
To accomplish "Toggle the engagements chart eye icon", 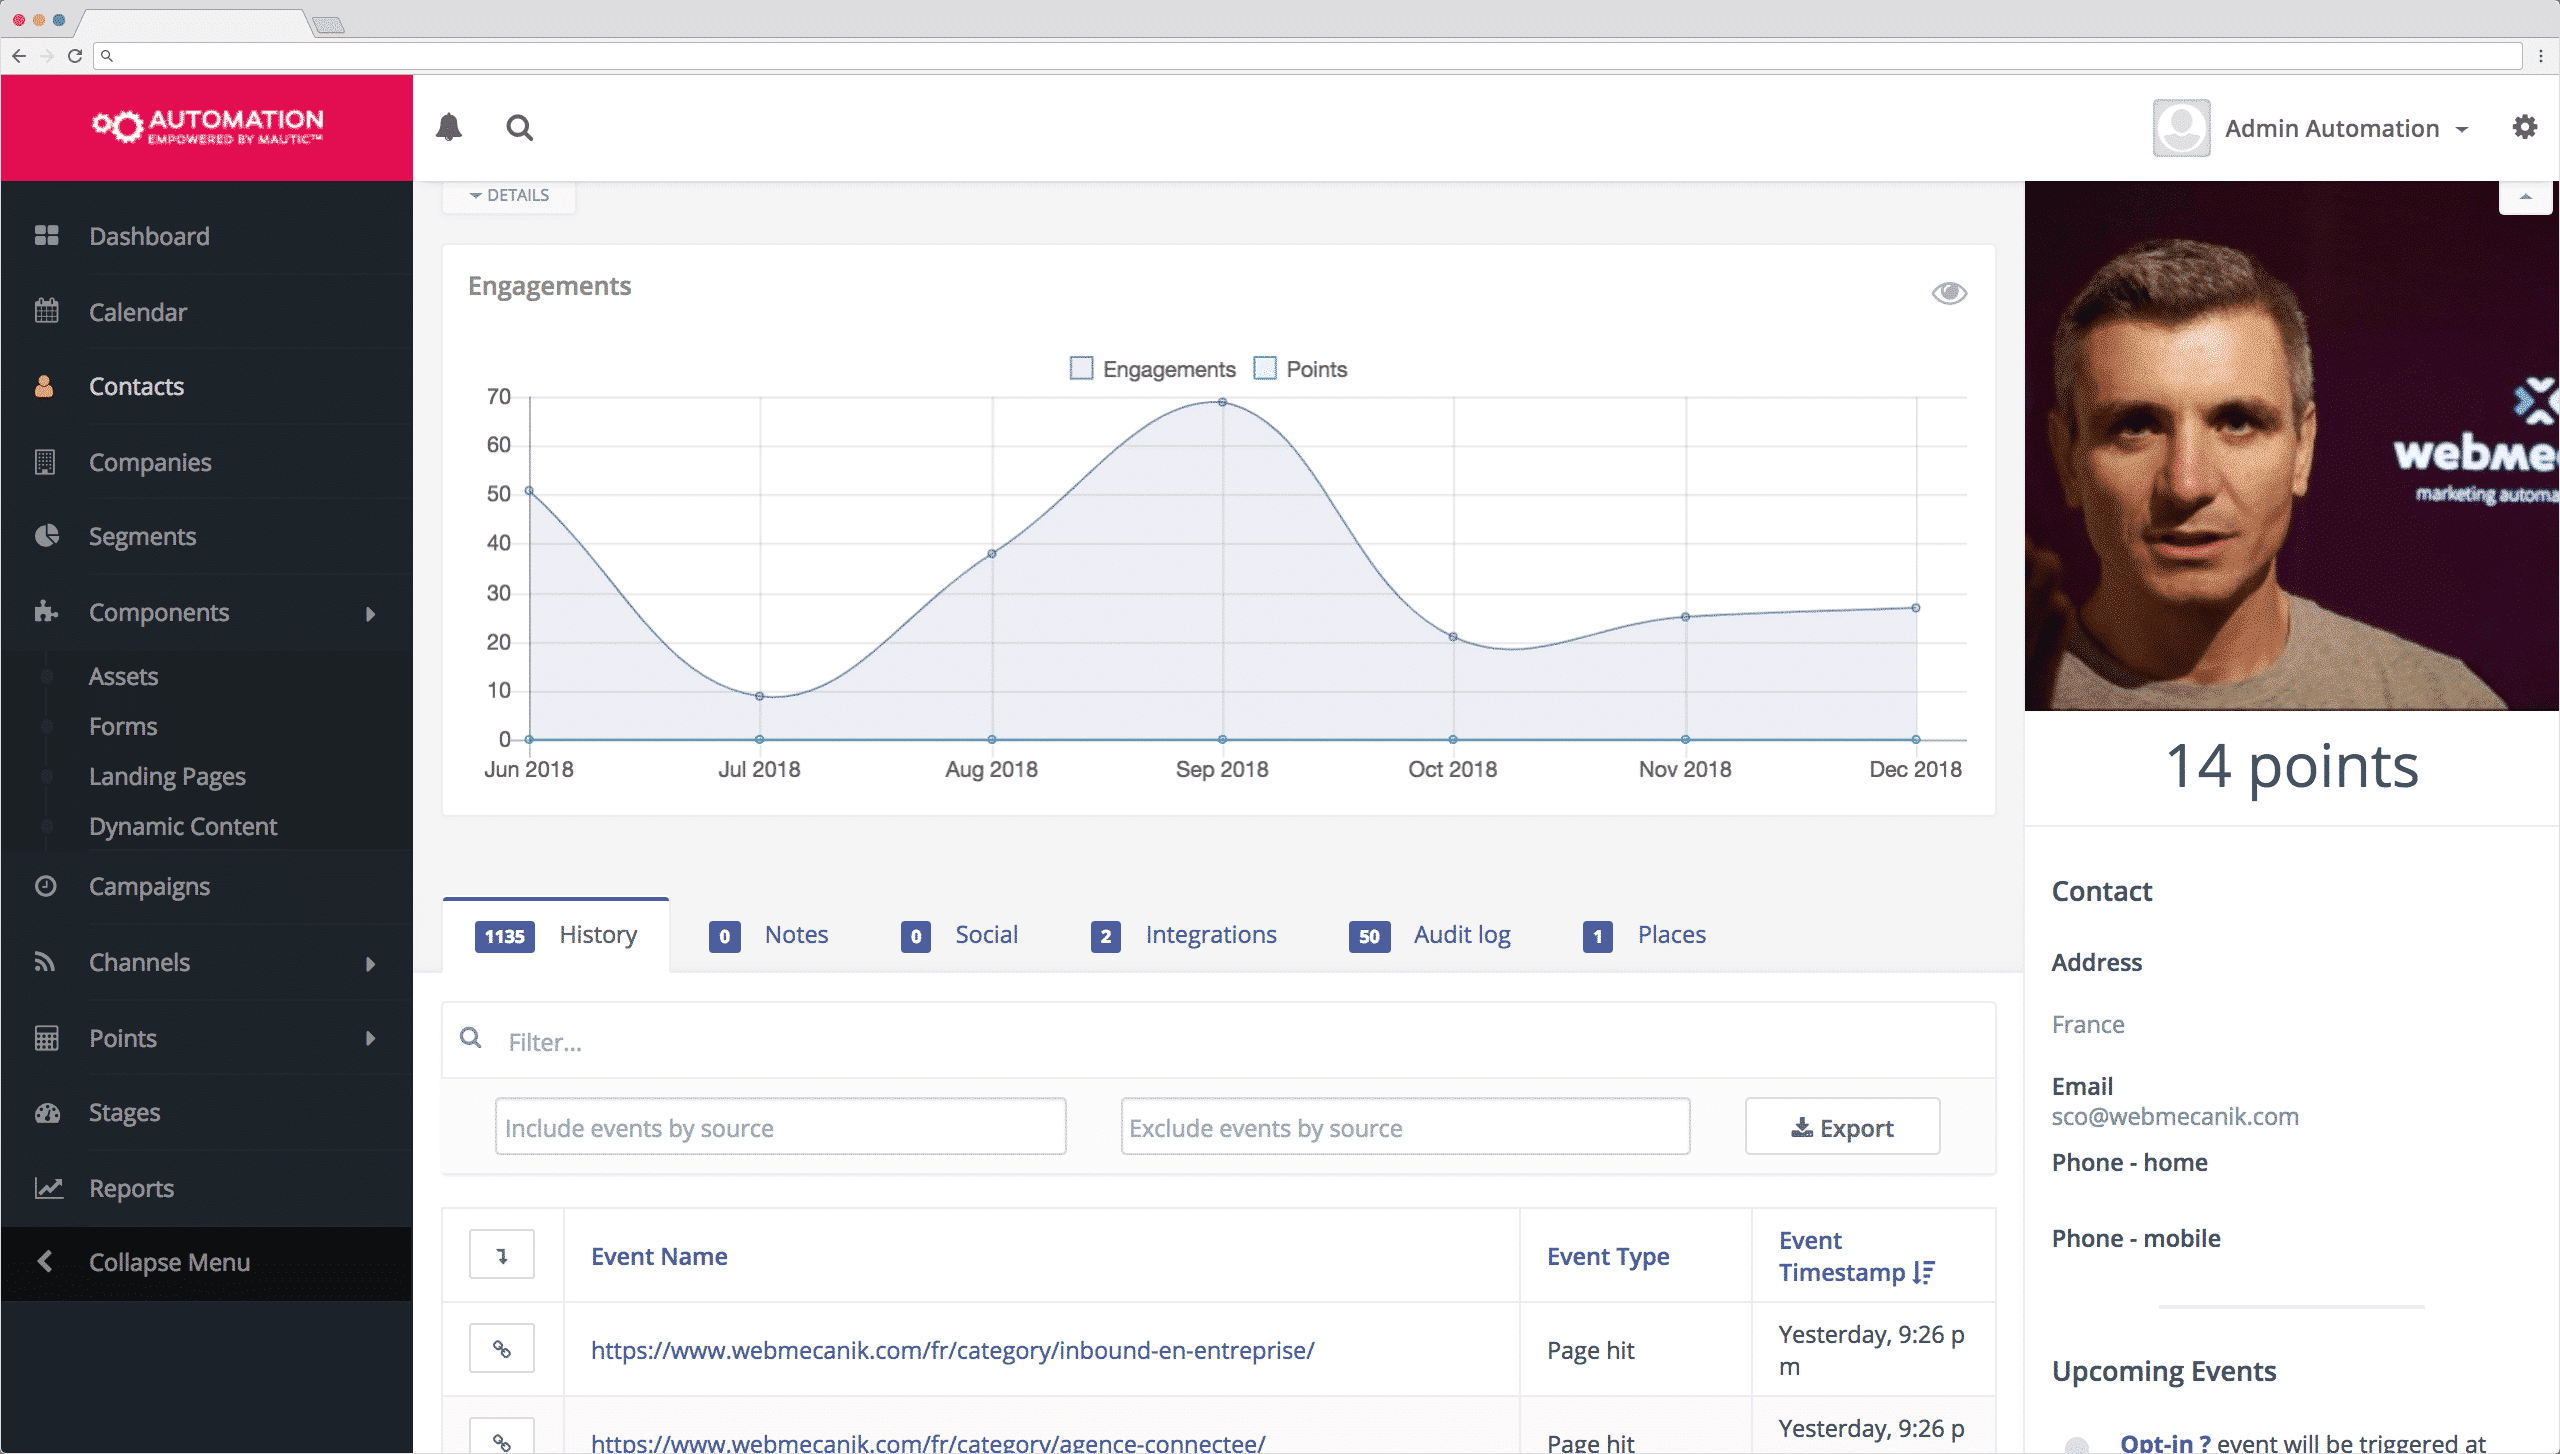I will pyautogui.click(x=1948, y=293).
